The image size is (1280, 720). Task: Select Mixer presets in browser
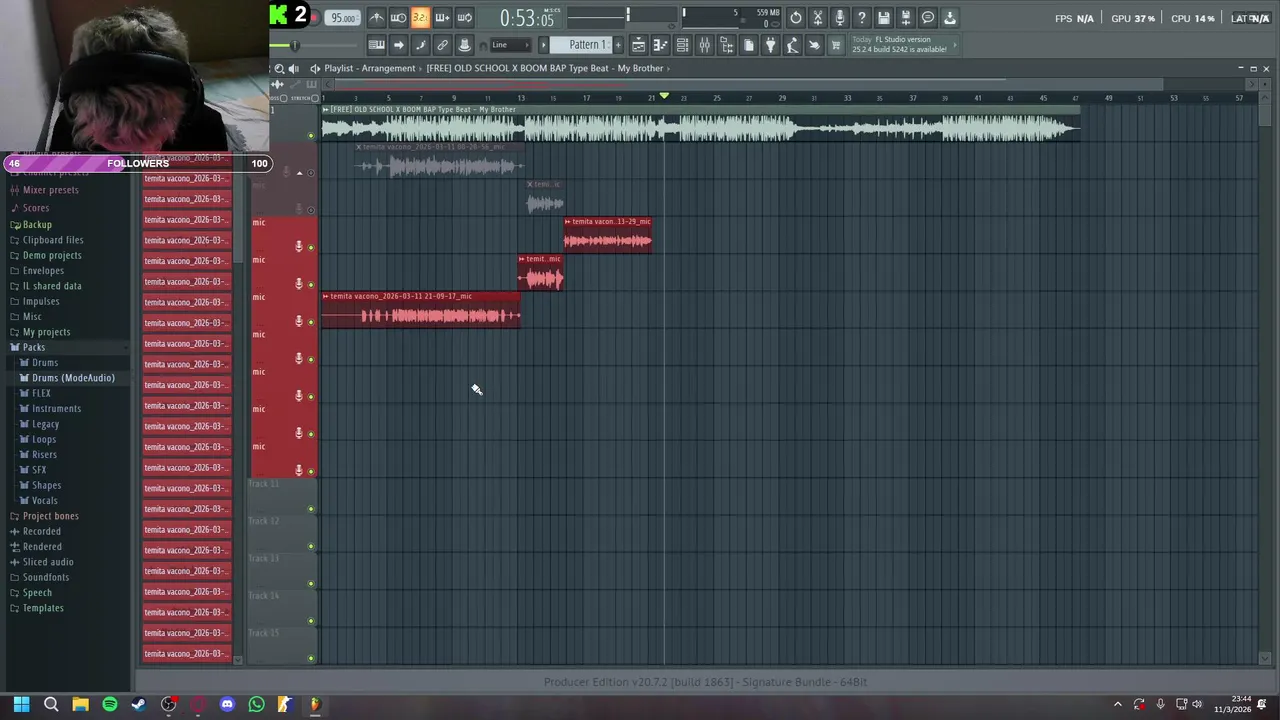coord(50,190)
